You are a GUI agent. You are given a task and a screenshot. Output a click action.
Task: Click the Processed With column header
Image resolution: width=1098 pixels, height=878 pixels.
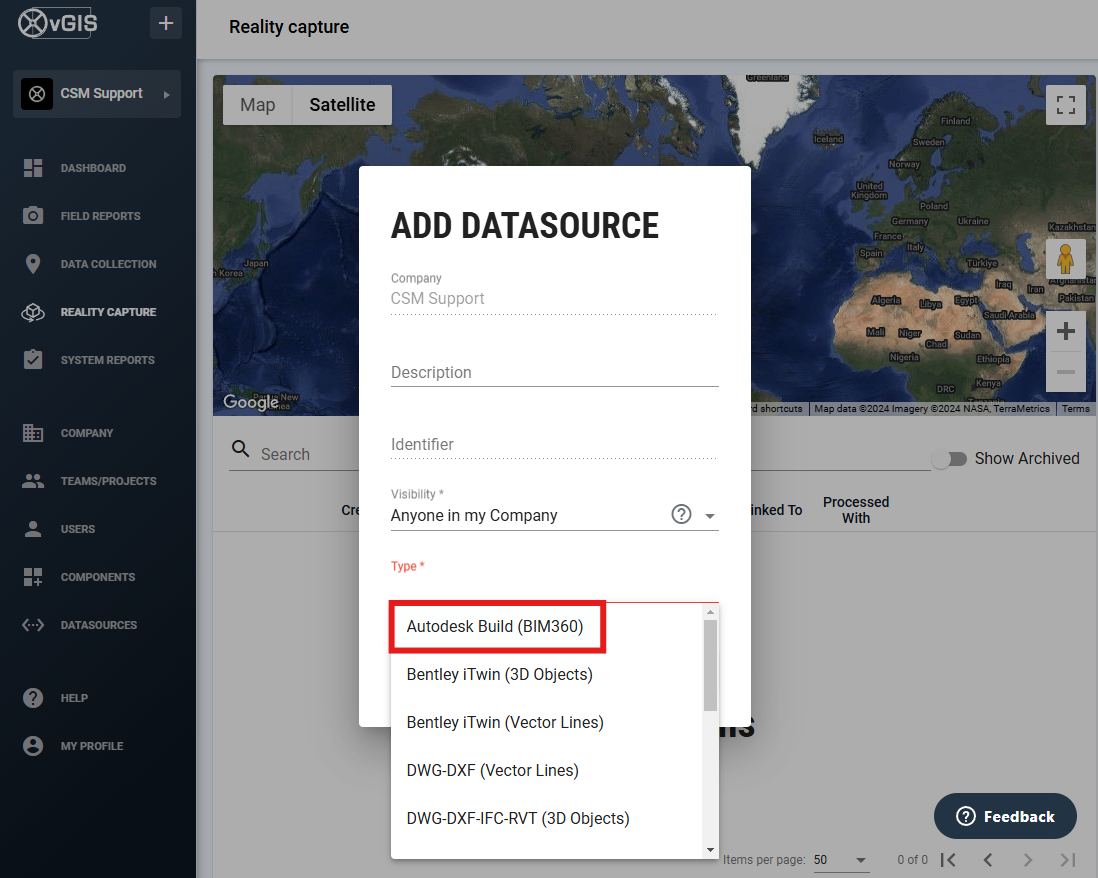[x=856, y=510]
